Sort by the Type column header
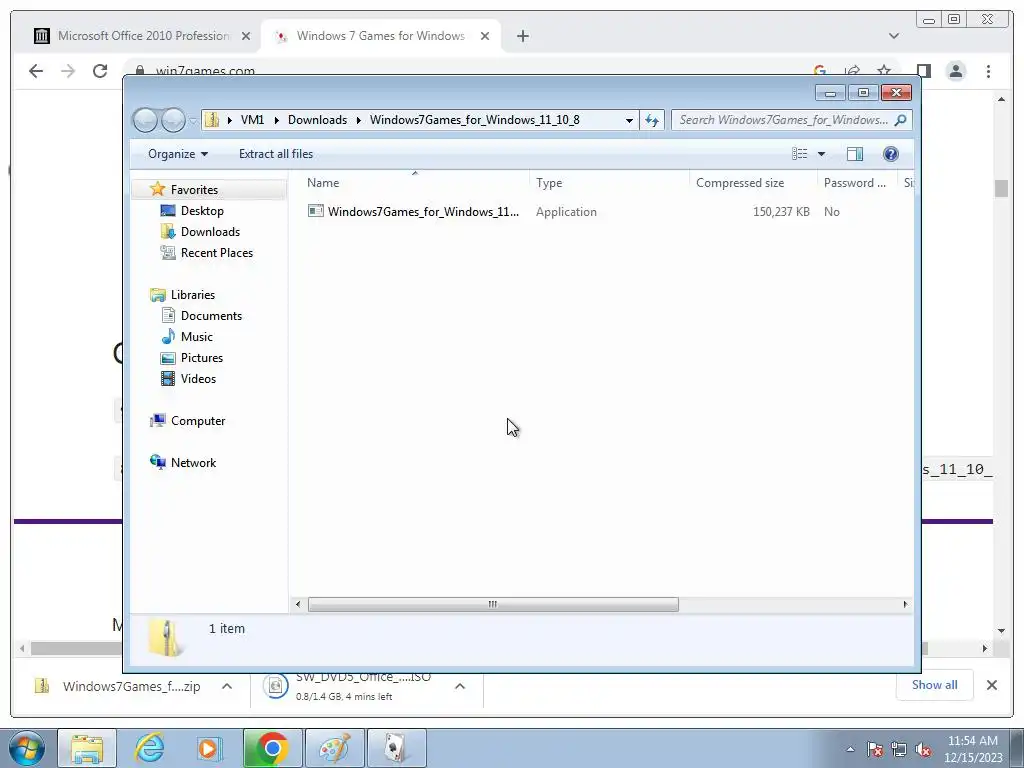This screenshot has width=1024, height=768. coord(609,183)
